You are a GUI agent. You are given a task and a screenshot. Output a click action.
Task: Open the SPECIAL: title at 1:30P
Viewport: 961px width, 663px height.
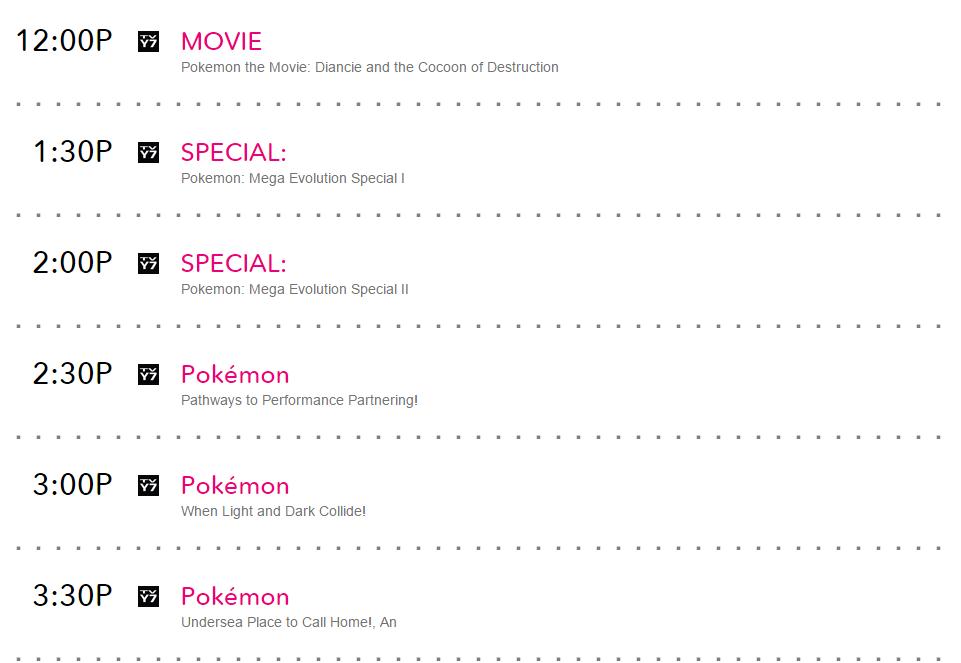coord(233,153)
